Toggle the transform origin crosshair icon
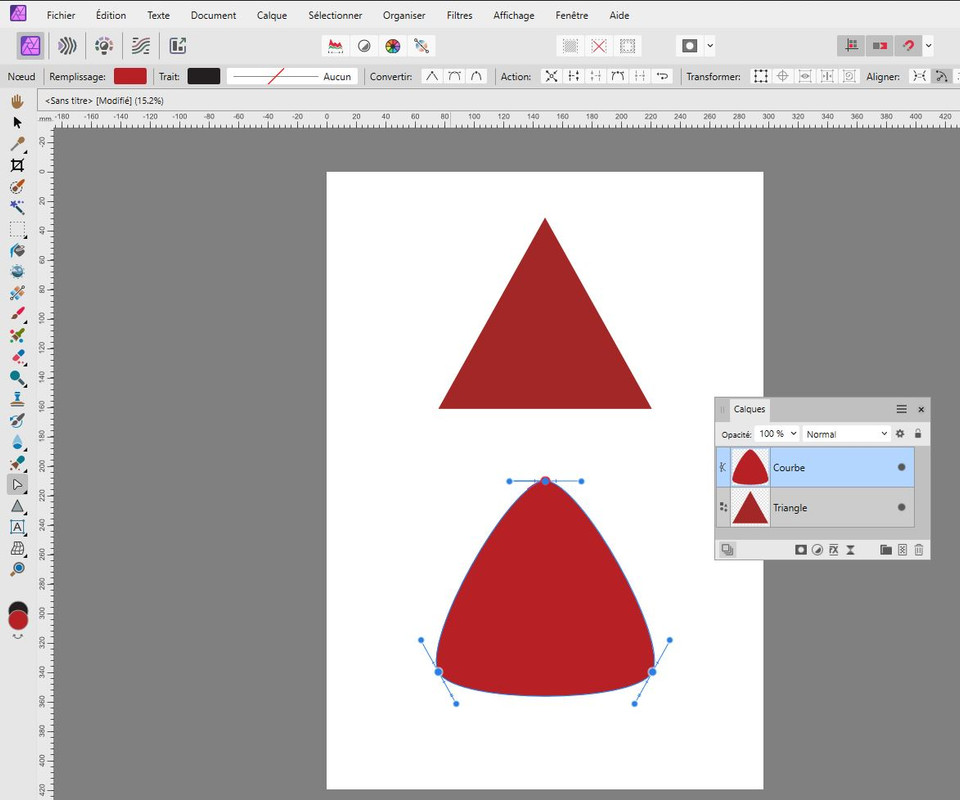 782,77
